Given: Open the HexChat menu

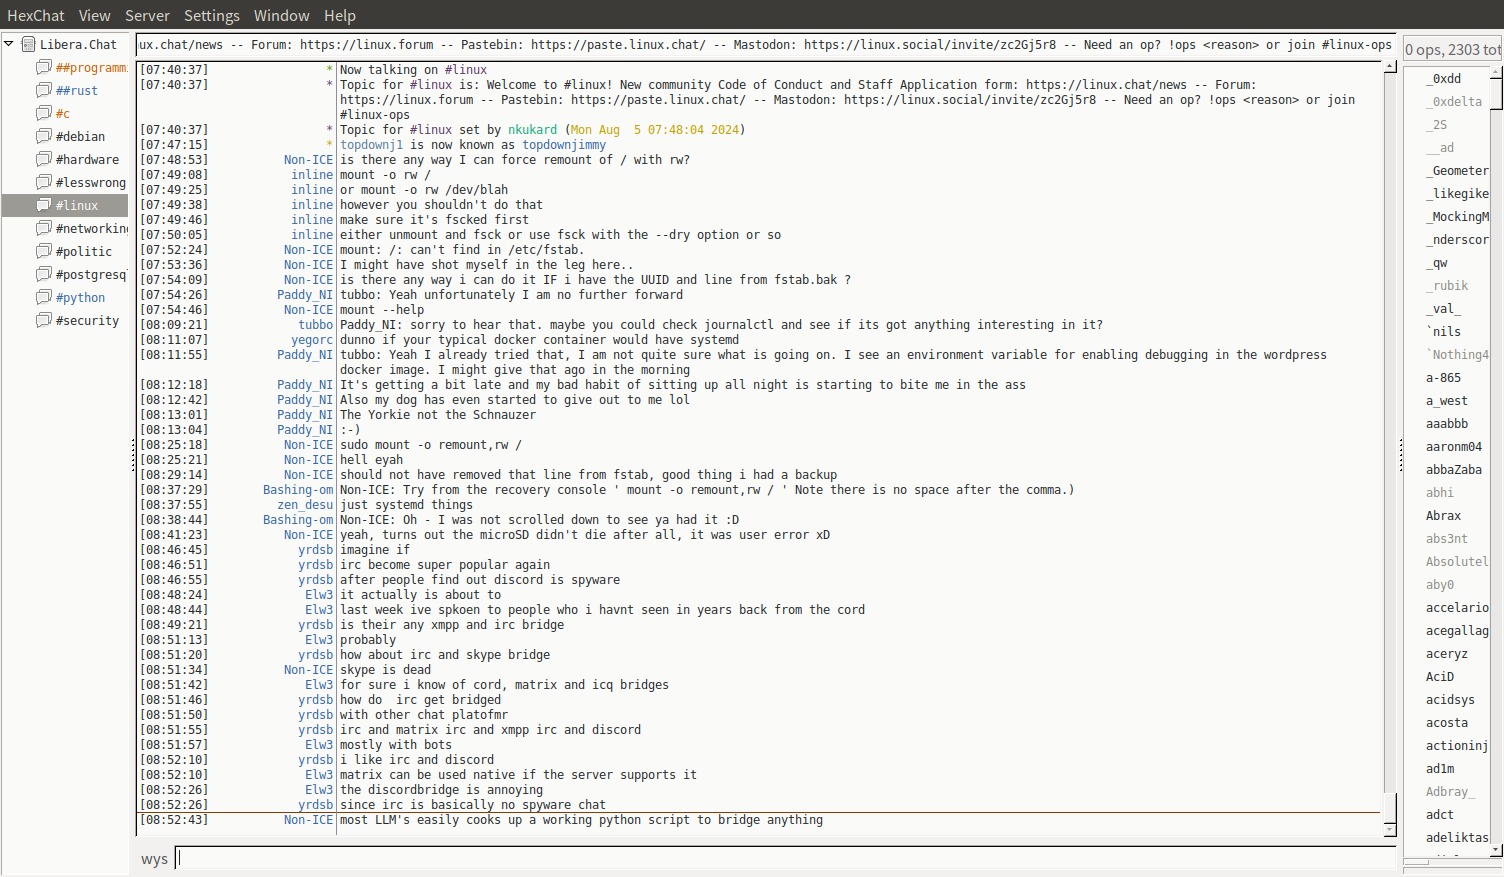Looking at the screenshot, I should coord(35,15).
